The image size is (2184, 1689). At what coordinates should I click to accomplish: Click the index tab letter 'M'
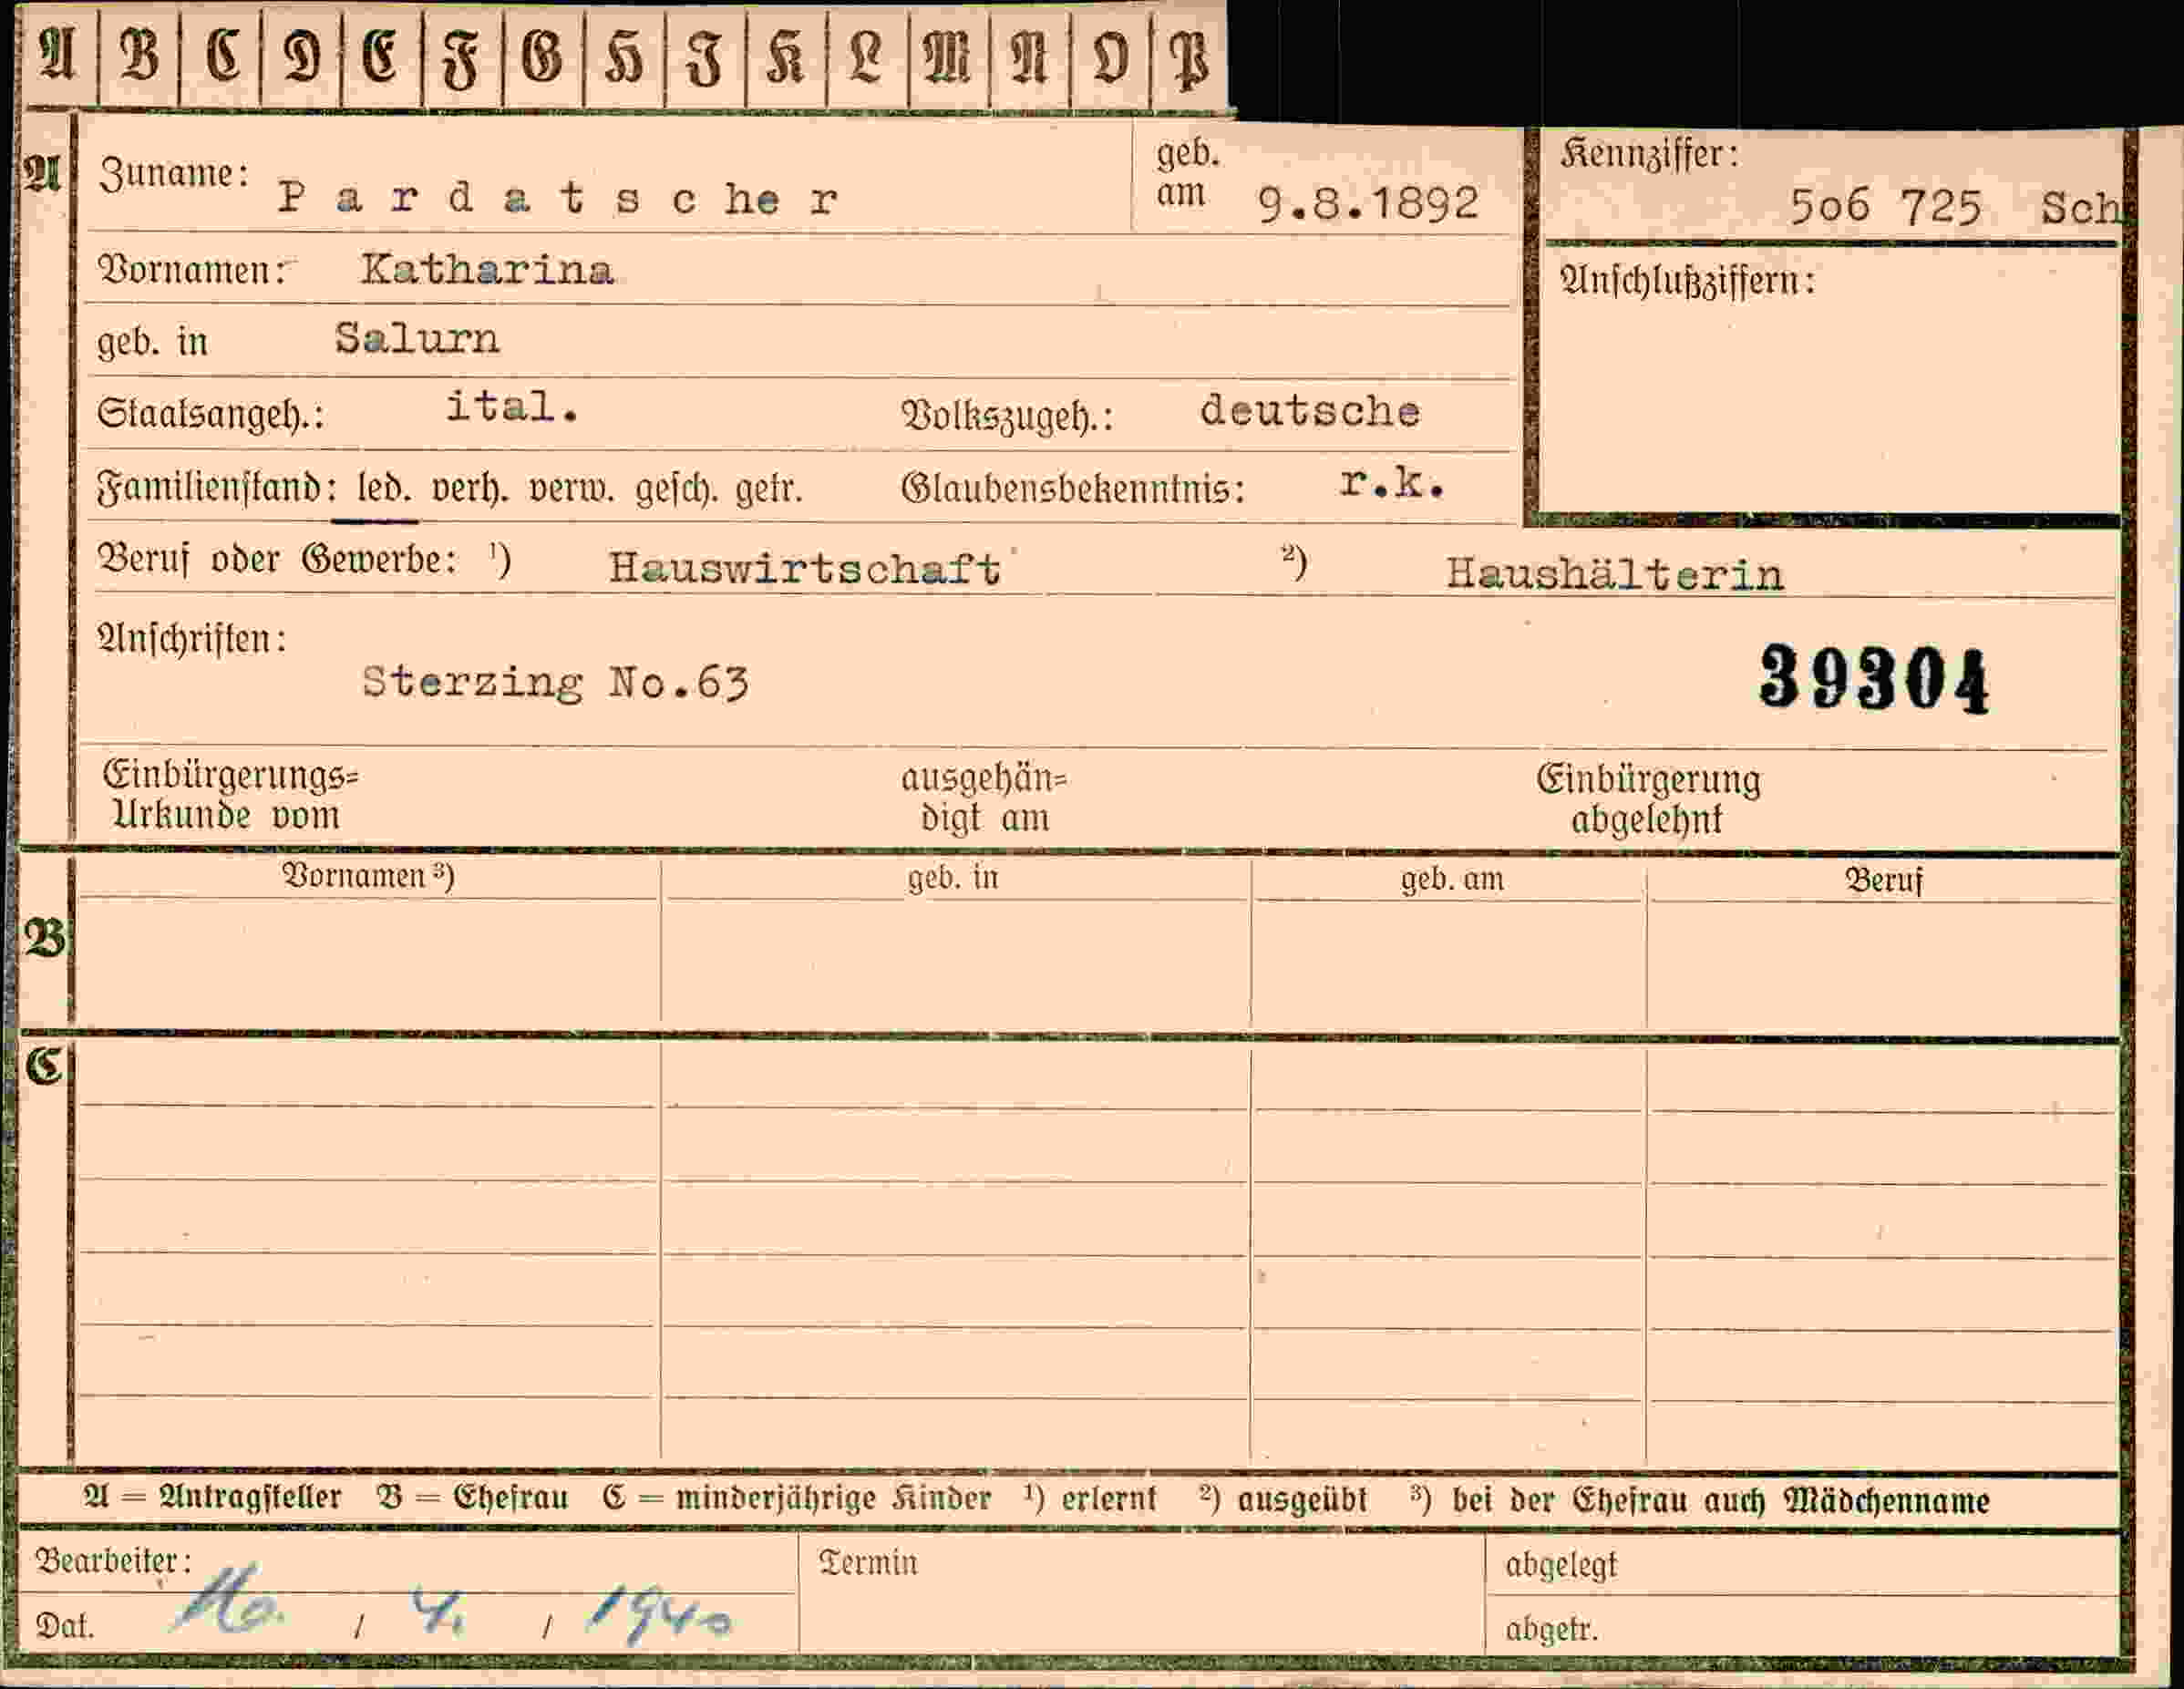click(x=947, y=57)
